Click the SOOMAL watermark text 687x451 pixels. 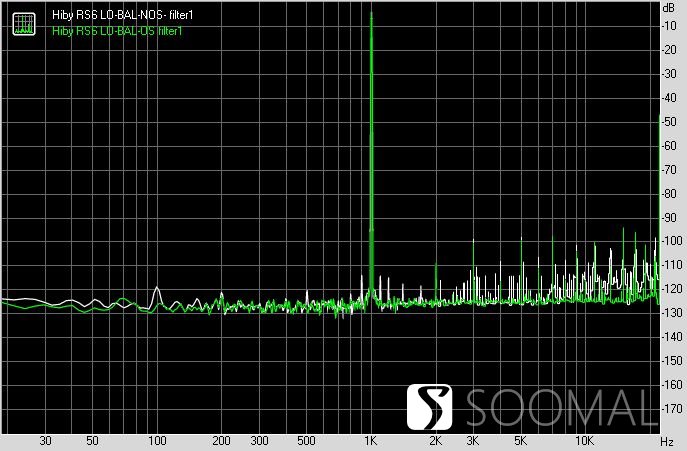point(568,408)
